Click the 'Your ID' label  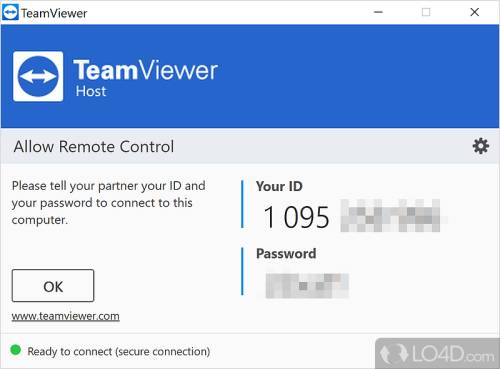coord(279,186)
